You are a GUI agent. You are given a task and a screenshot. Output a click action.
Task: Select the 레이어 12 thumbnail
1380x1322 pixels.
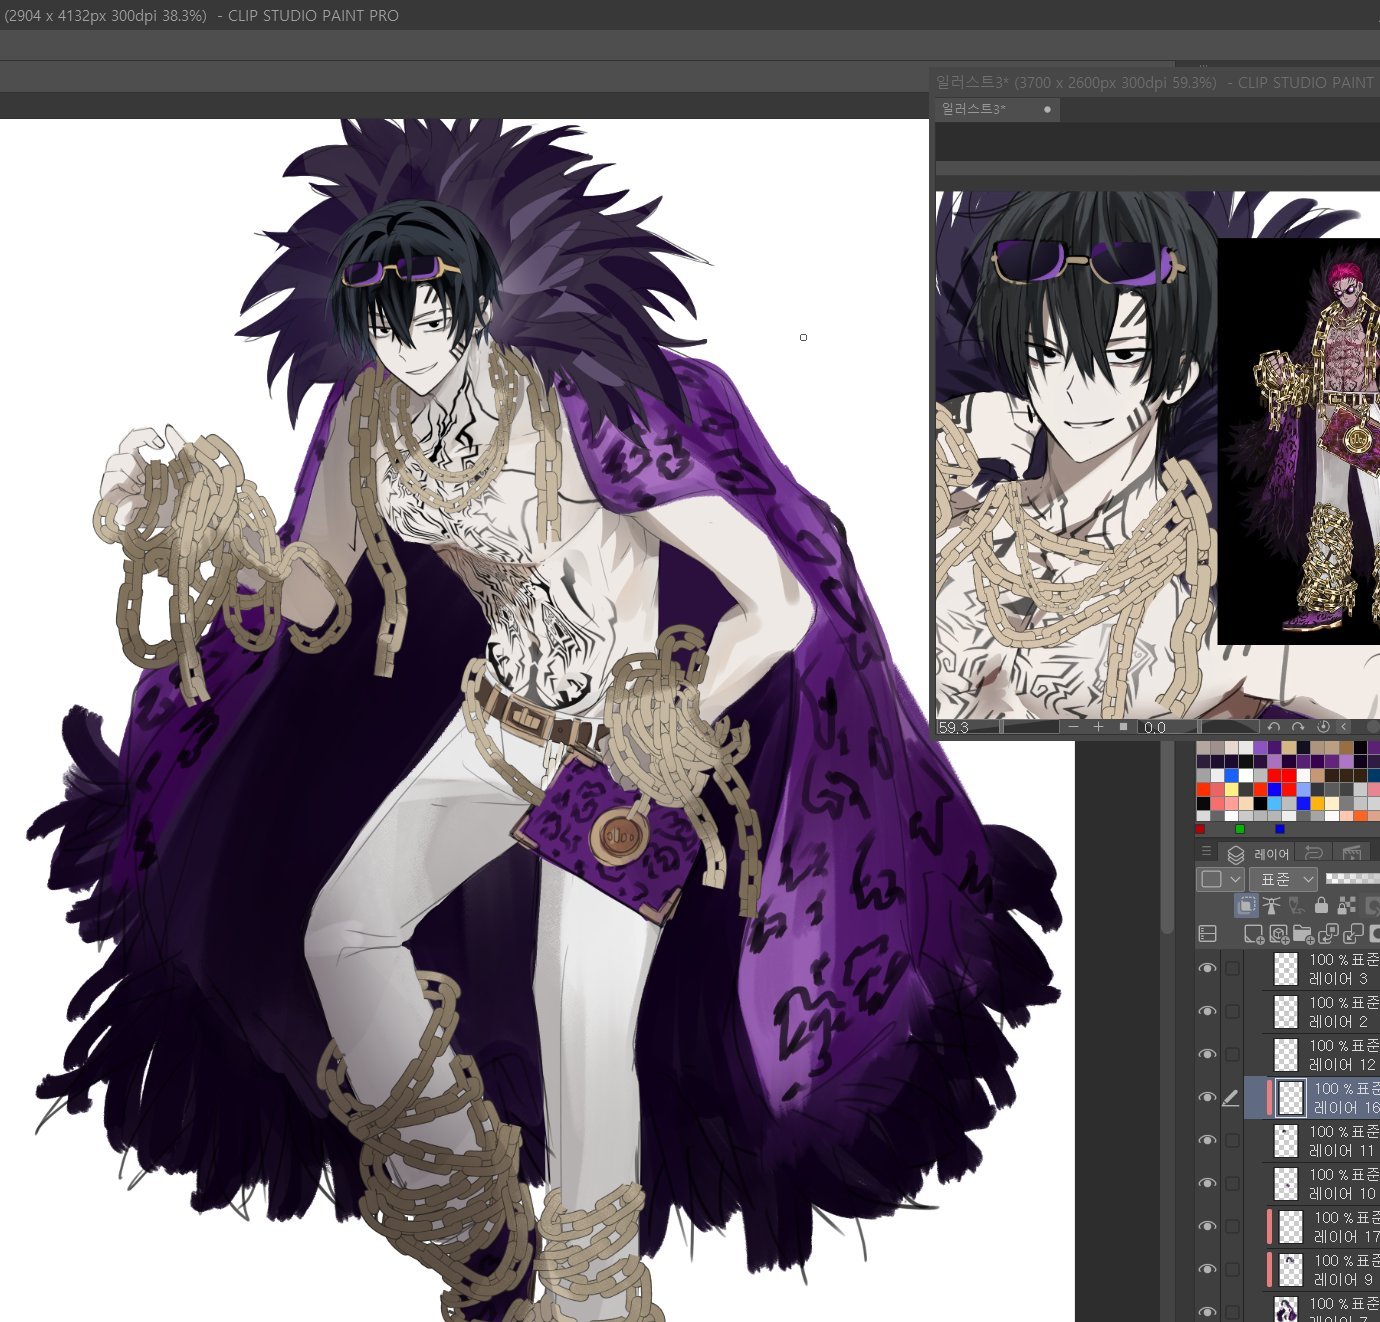[1285, 1054]
